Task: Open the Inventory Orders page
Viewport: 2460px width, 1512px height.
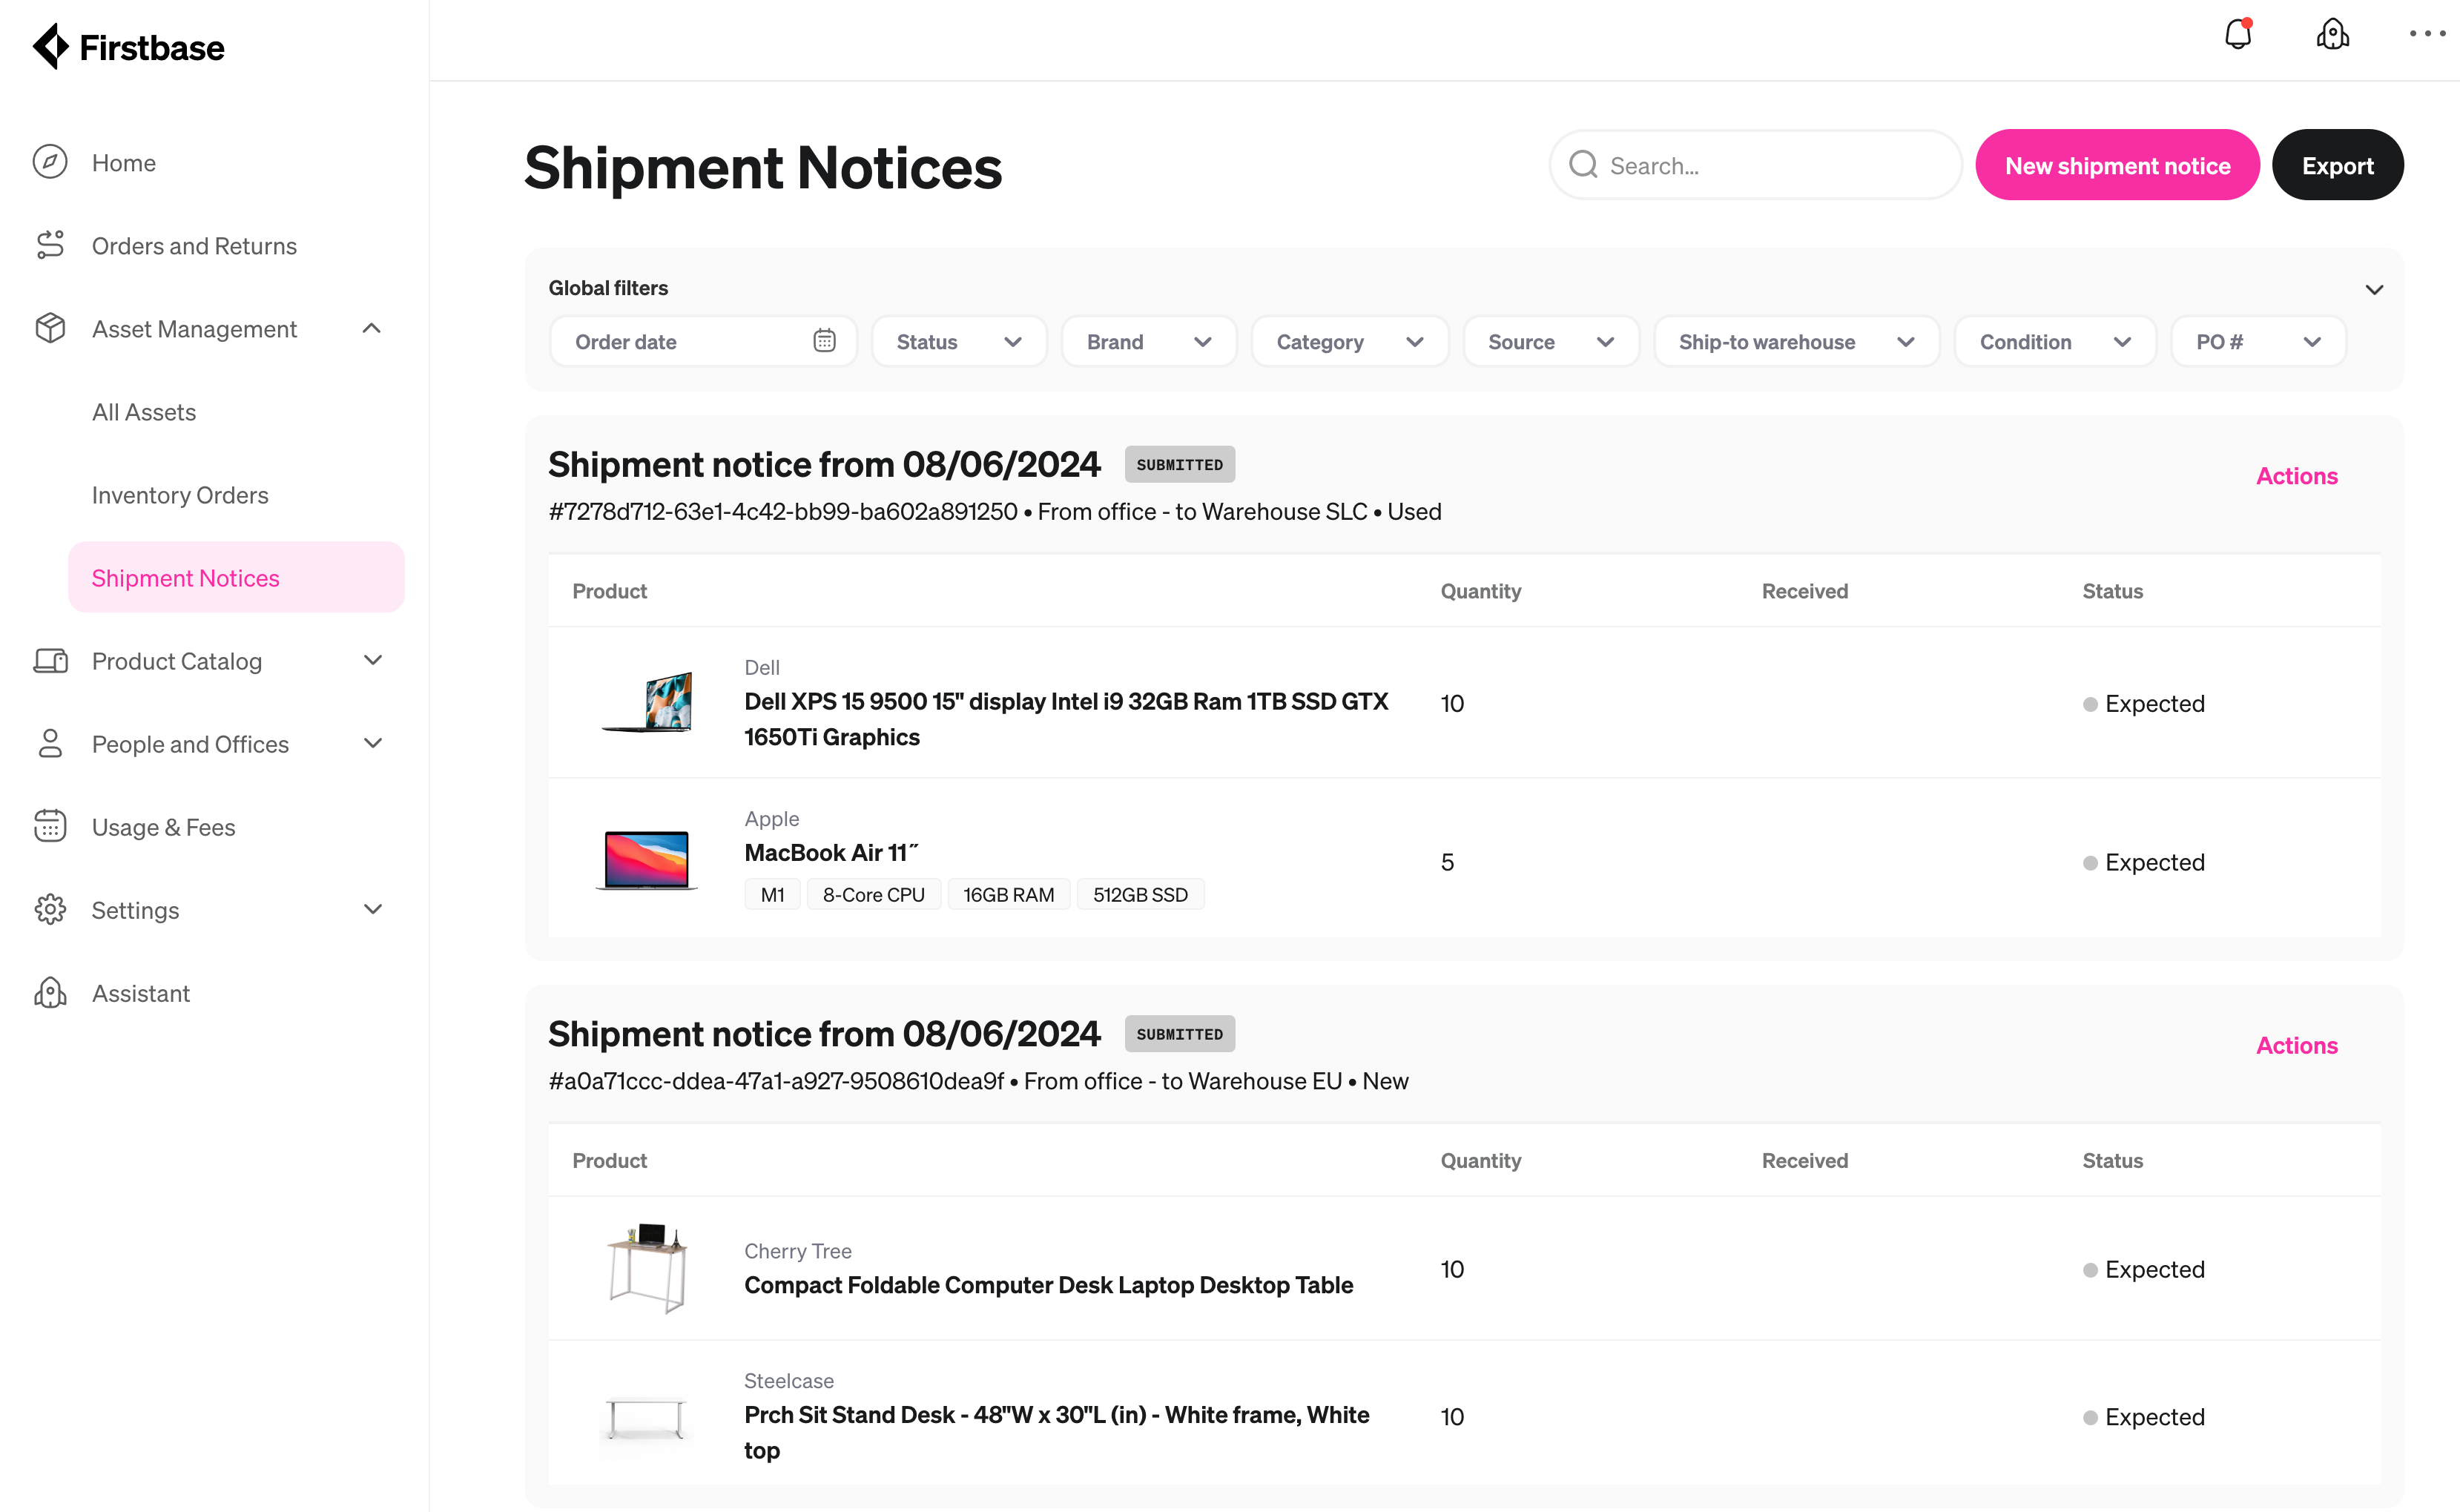Action: coord(180,494)
